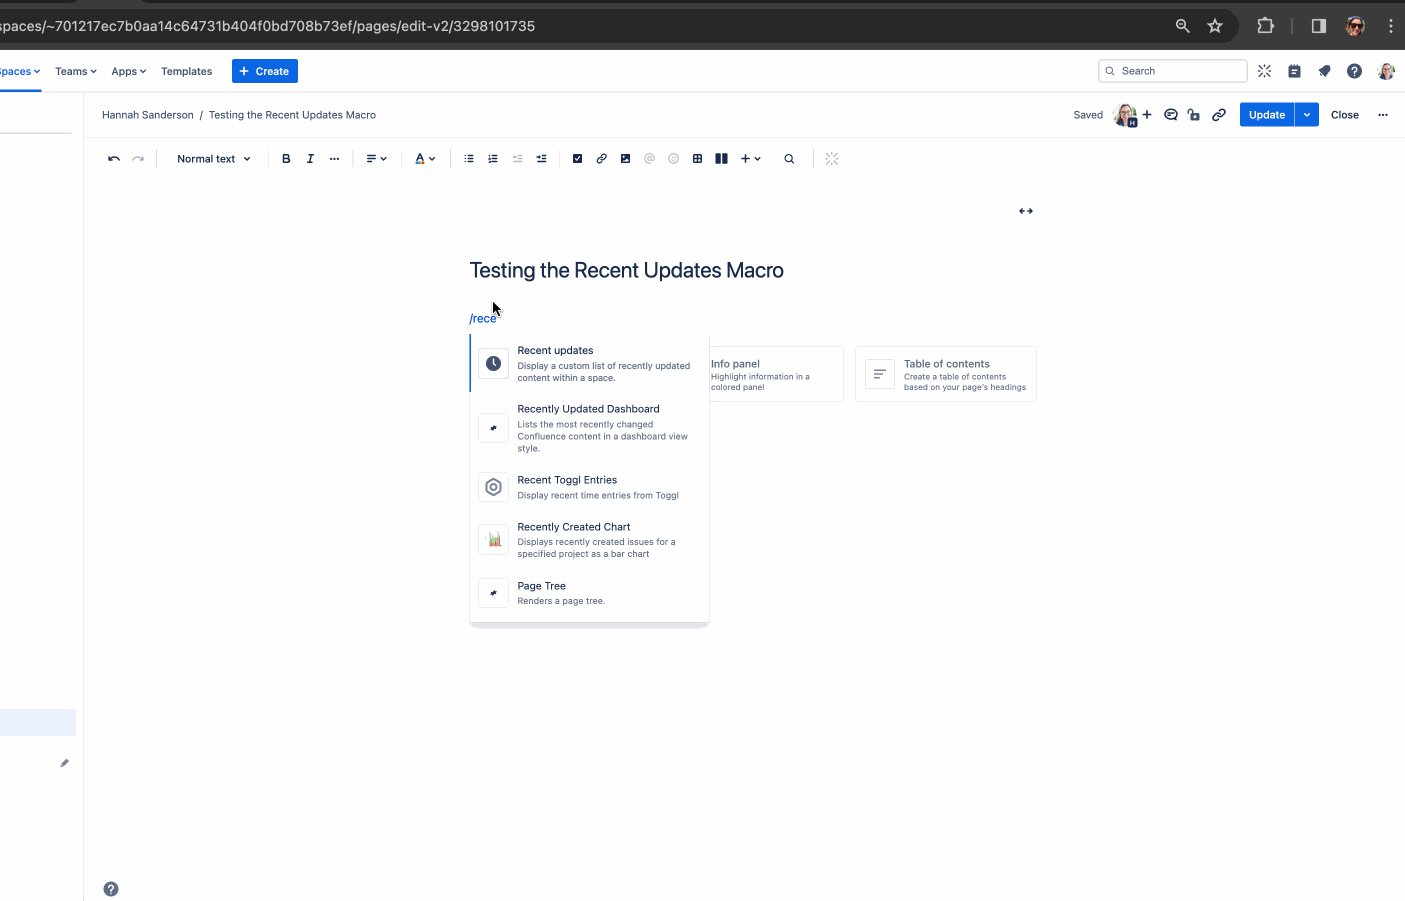
Task: Insert a bullet list
Action: (469, 159)
